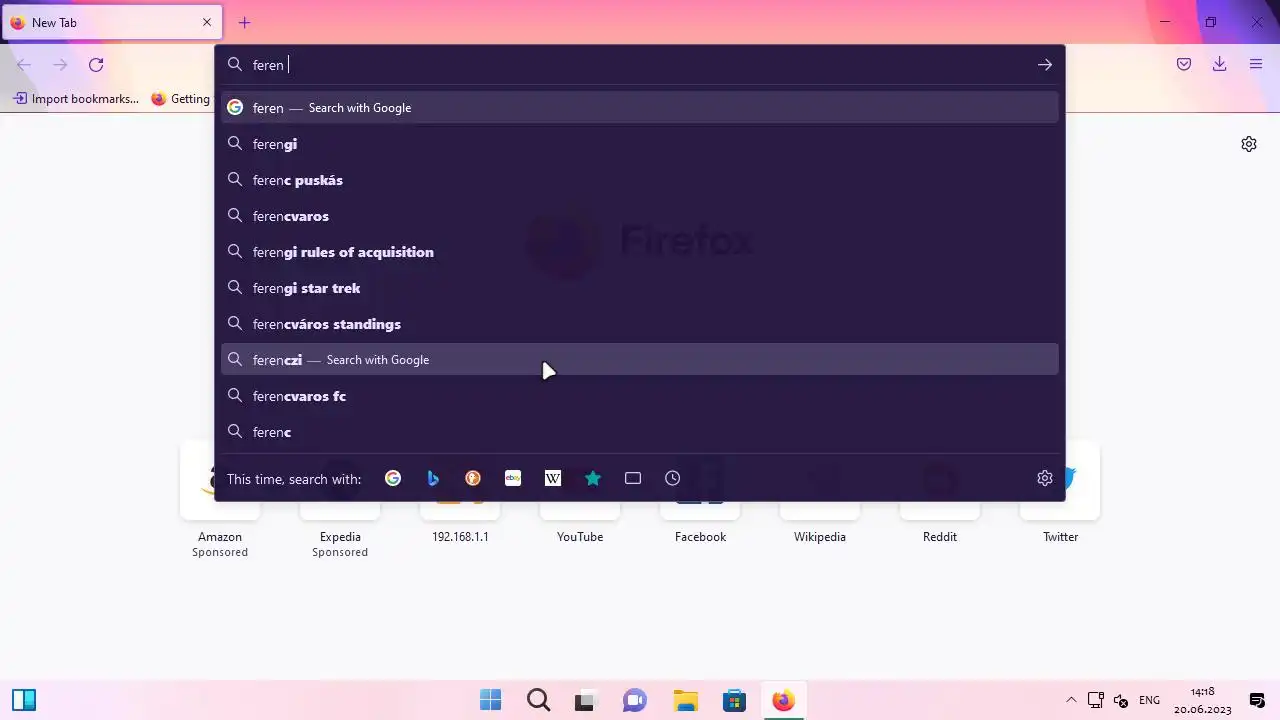
Task: Go back one page
Action: pyautogui.click(x=24, y=65)
